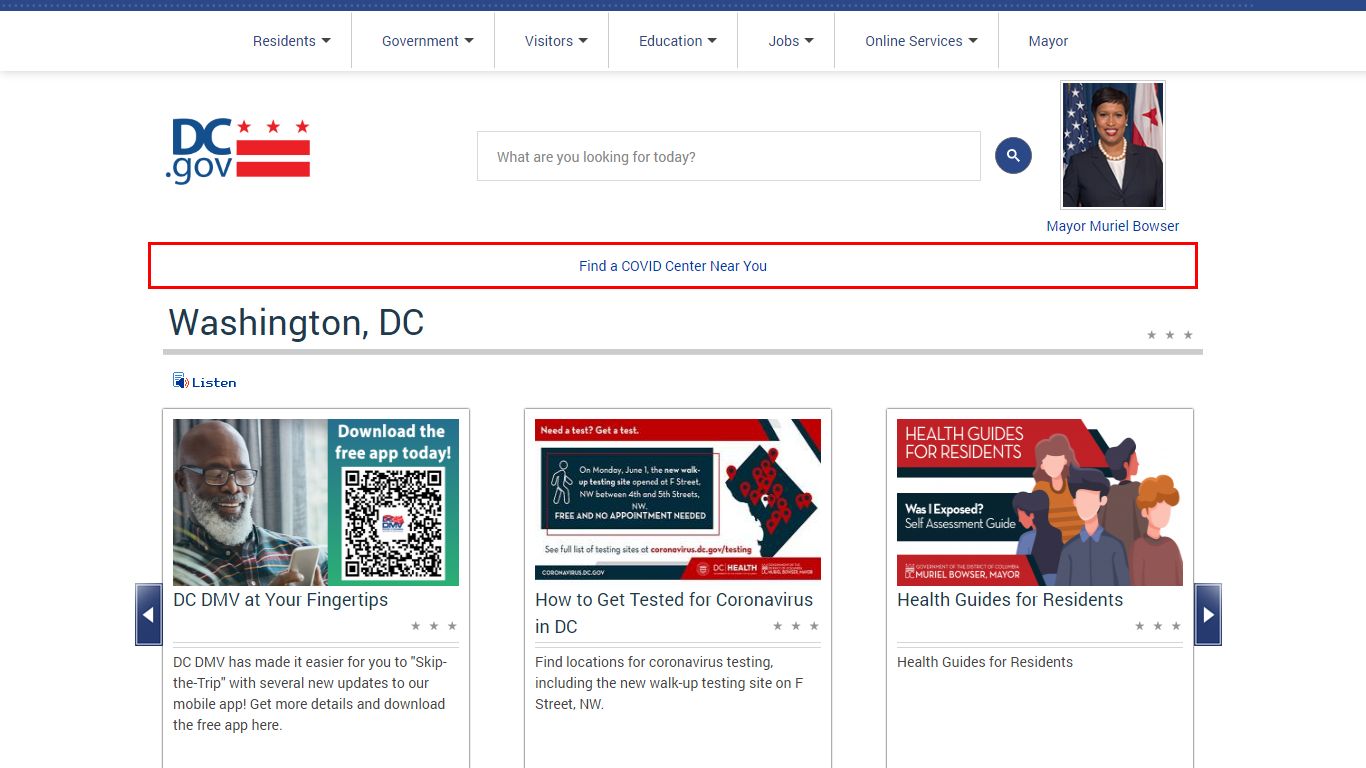Select the 'Find locations for coronavirus testing' text
The image size is (1366, 768).
tap(669, 683)
